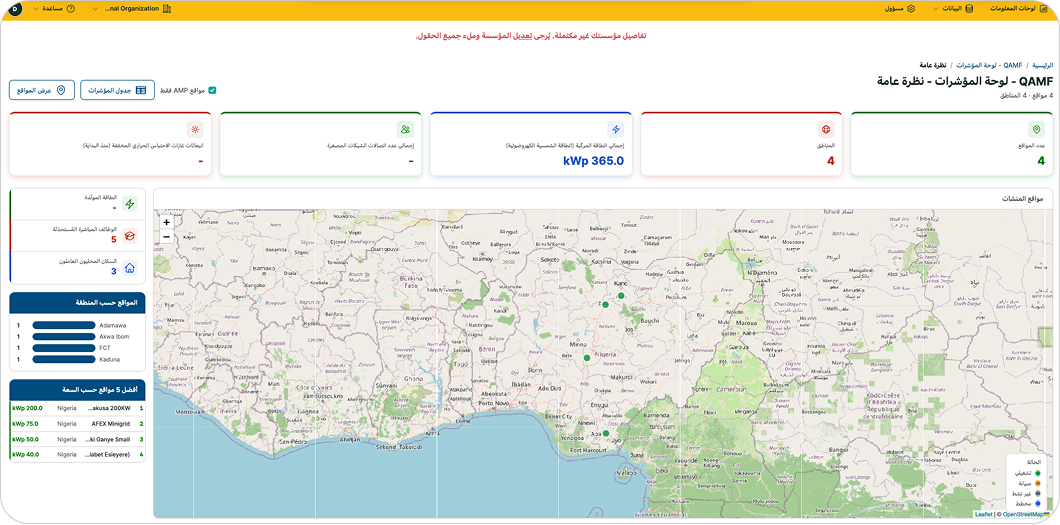This screenshot has width=1060, height=525.
Task: Click the database icon next to البيانات
Action: point(969,8)
